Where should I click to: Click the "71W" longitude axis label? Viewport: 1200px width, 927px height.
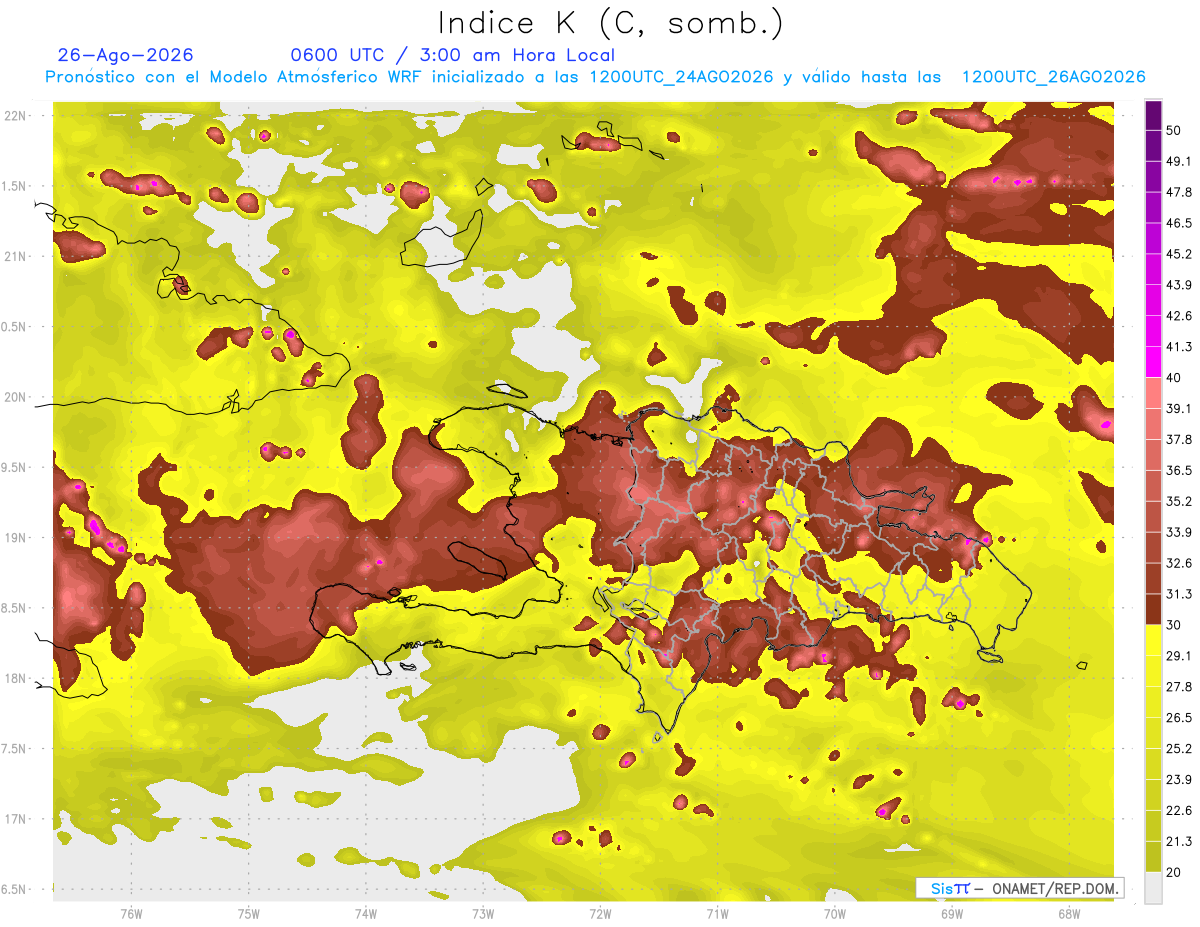717,914
